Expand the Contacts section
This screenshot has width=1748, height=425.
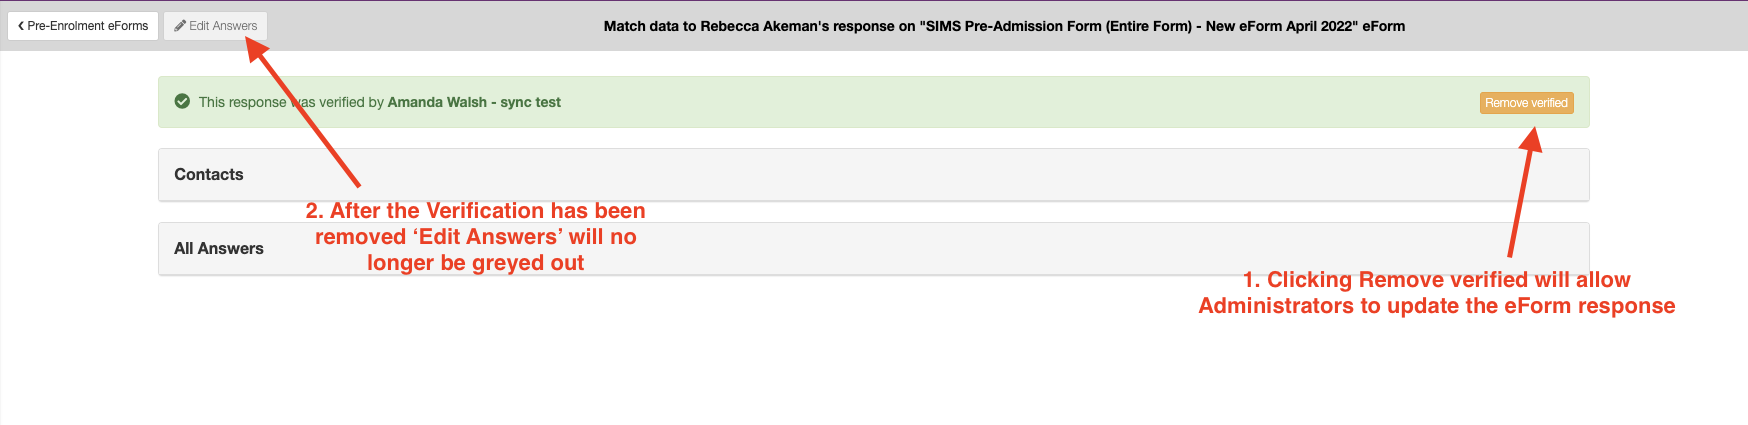873,175
